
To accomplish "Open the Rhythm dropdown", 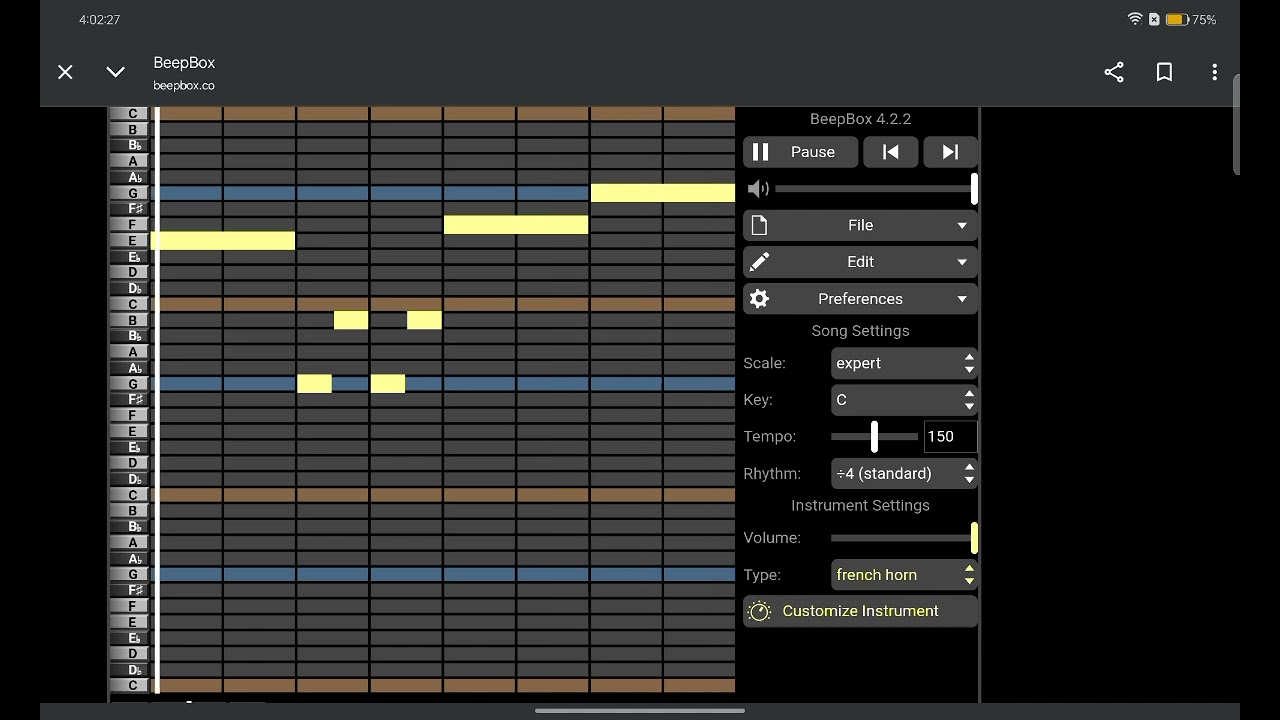I will (904, 473).
